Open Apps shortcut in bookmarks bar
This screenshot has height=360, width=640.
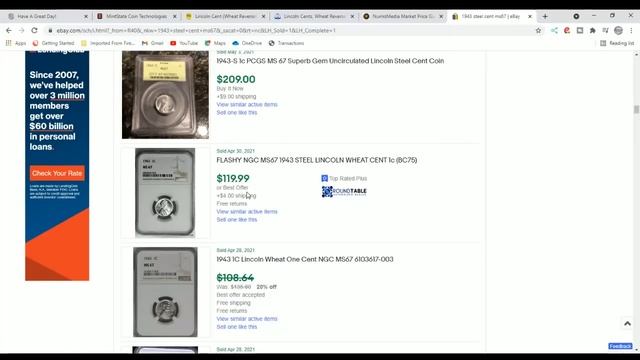click(16, 43)
